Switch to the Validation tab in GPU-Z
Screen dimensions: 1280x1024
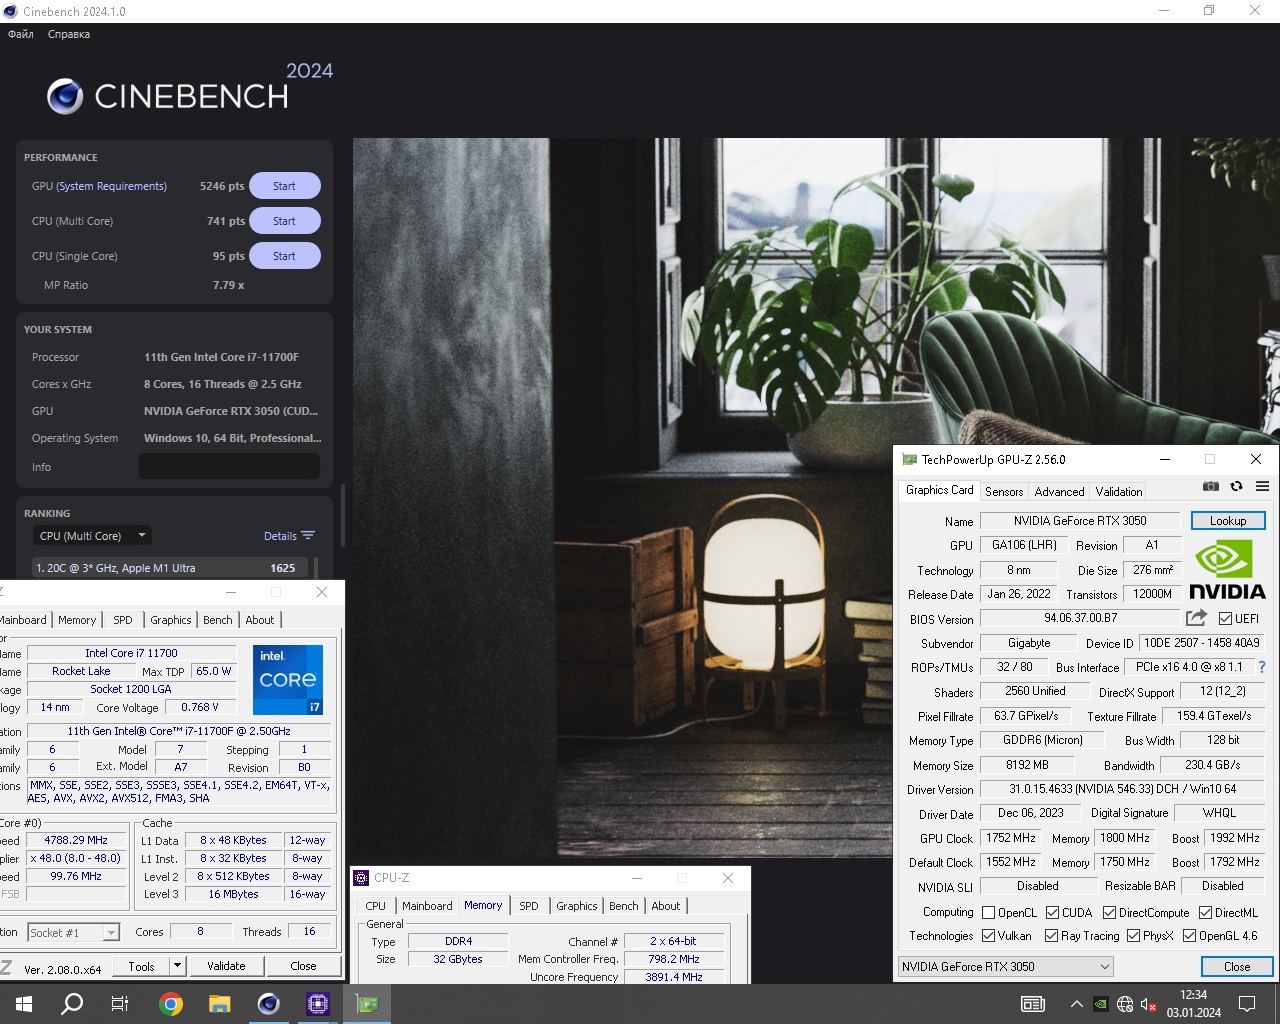click(x=1119, y=491)
